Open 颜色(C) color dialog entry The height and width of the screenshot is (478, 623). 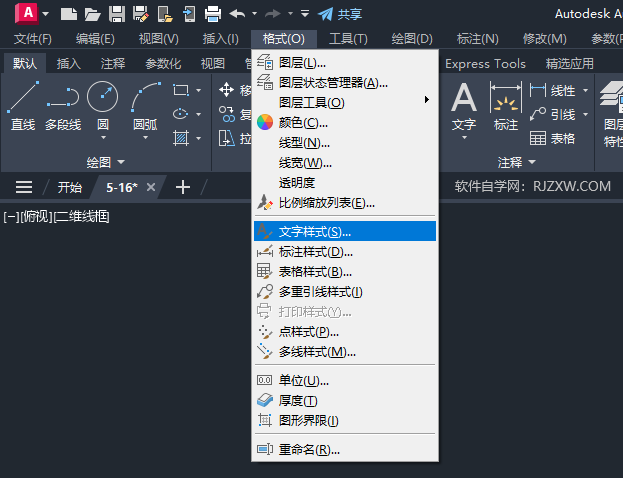pyautogui.click(x=345, y=122)
